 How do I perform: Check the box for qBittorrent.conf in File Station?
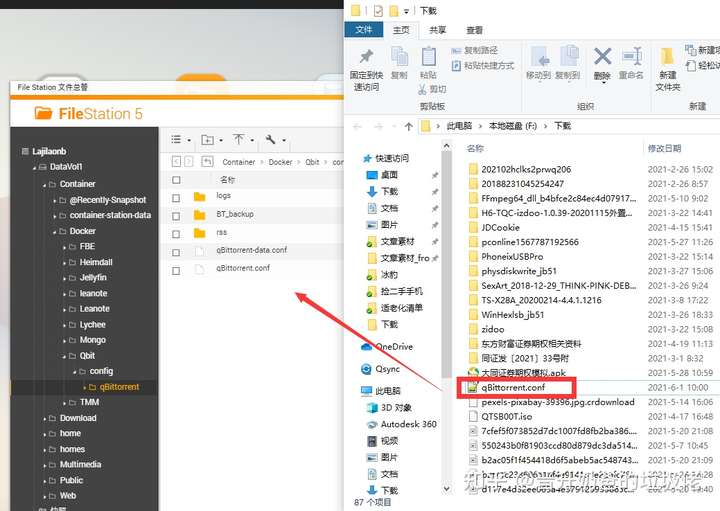click(176, 271)
